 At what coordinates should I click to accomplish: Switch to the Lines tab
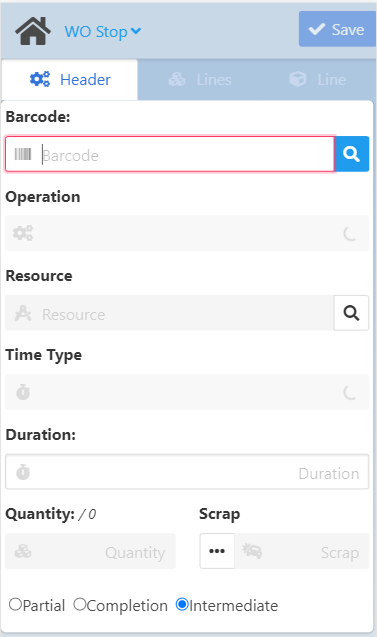click(x=200, y=80)
